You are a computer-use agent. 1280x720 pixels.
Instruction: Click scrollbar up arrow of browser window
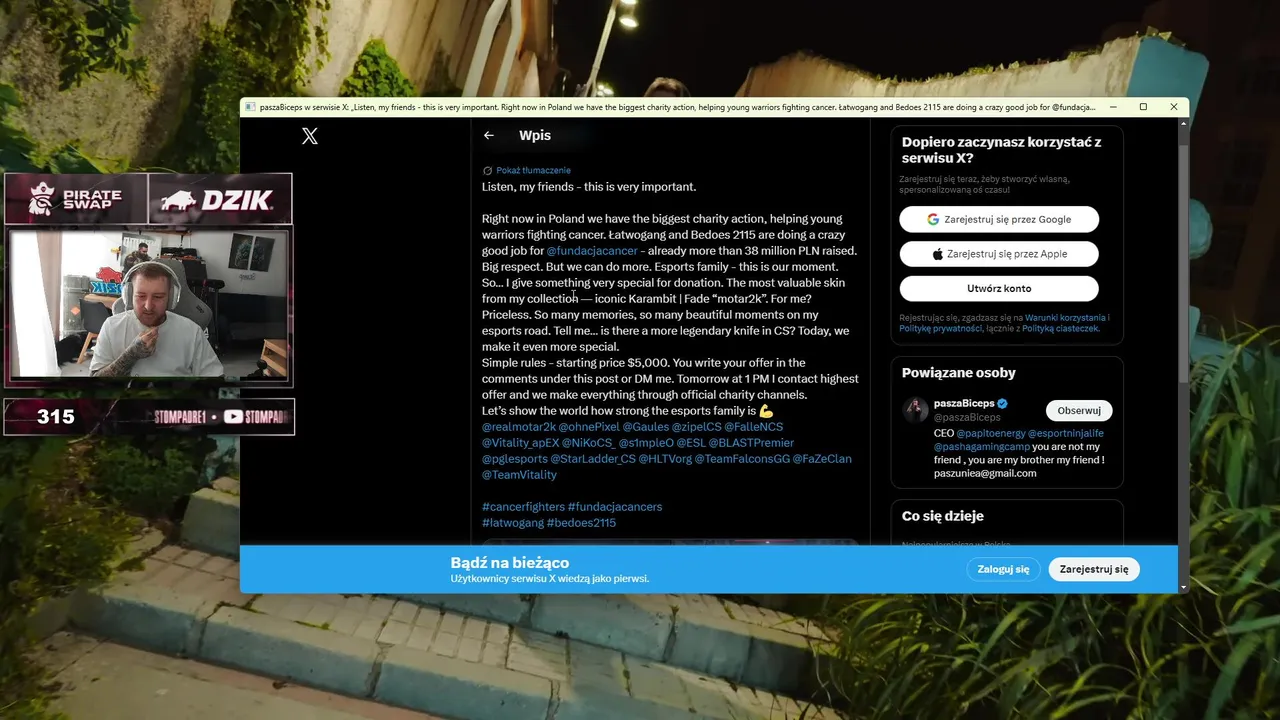(1184, 123)
